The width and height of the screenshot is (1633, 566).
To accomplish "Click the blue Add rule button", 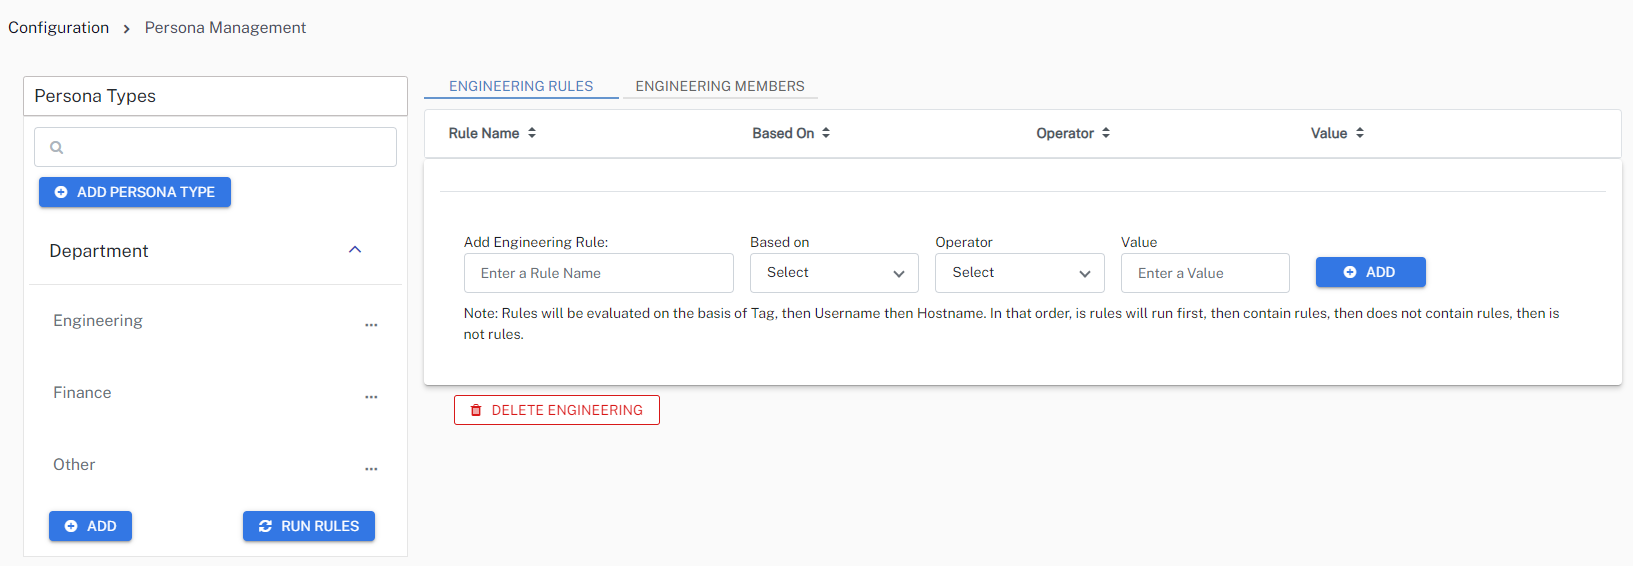I will pyautogui.click(x=1370, y=272).
